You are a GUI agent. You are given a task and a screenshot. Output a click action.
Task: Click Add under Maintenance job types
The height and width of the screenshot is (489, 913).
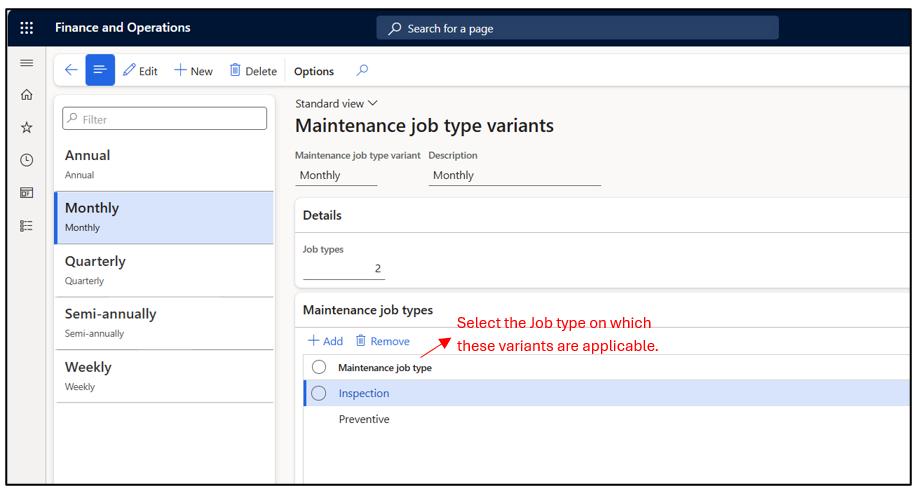(325, 341)
